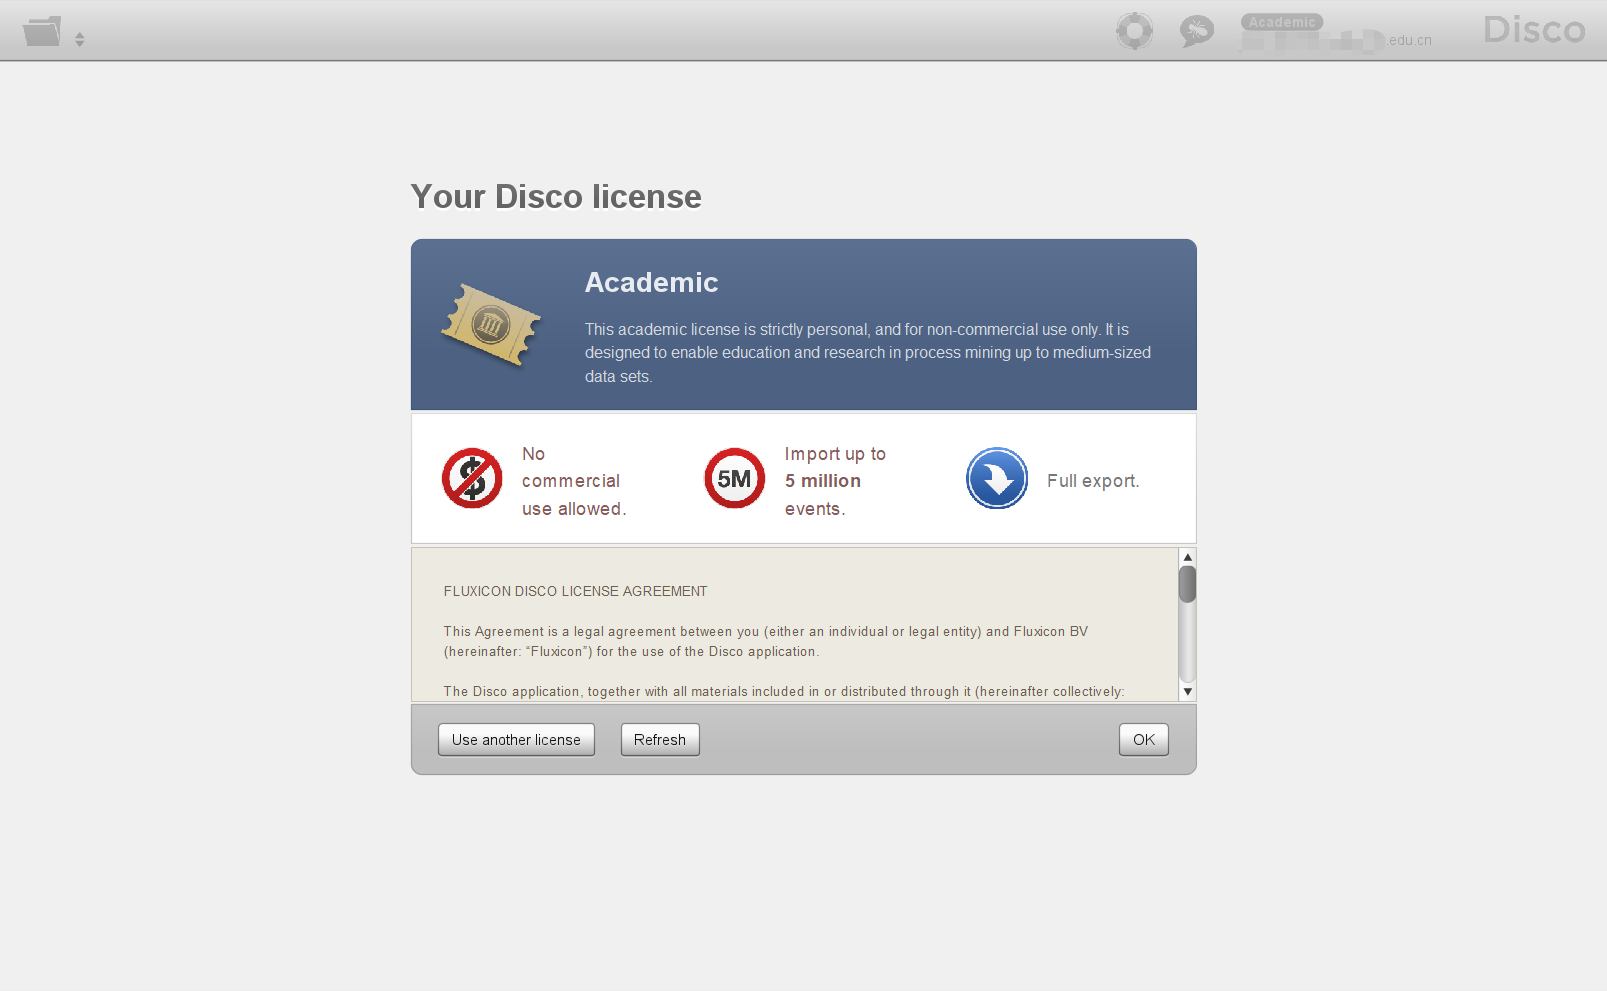Click the Your Disco license page title

(x=556, y=197)
